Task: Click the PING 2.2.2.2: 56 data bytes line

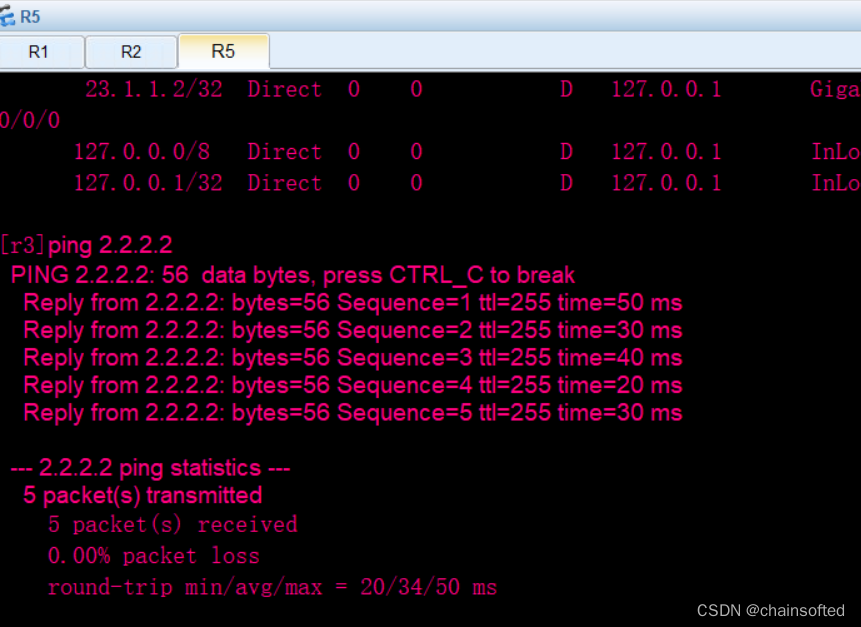Action: [293, 275]
